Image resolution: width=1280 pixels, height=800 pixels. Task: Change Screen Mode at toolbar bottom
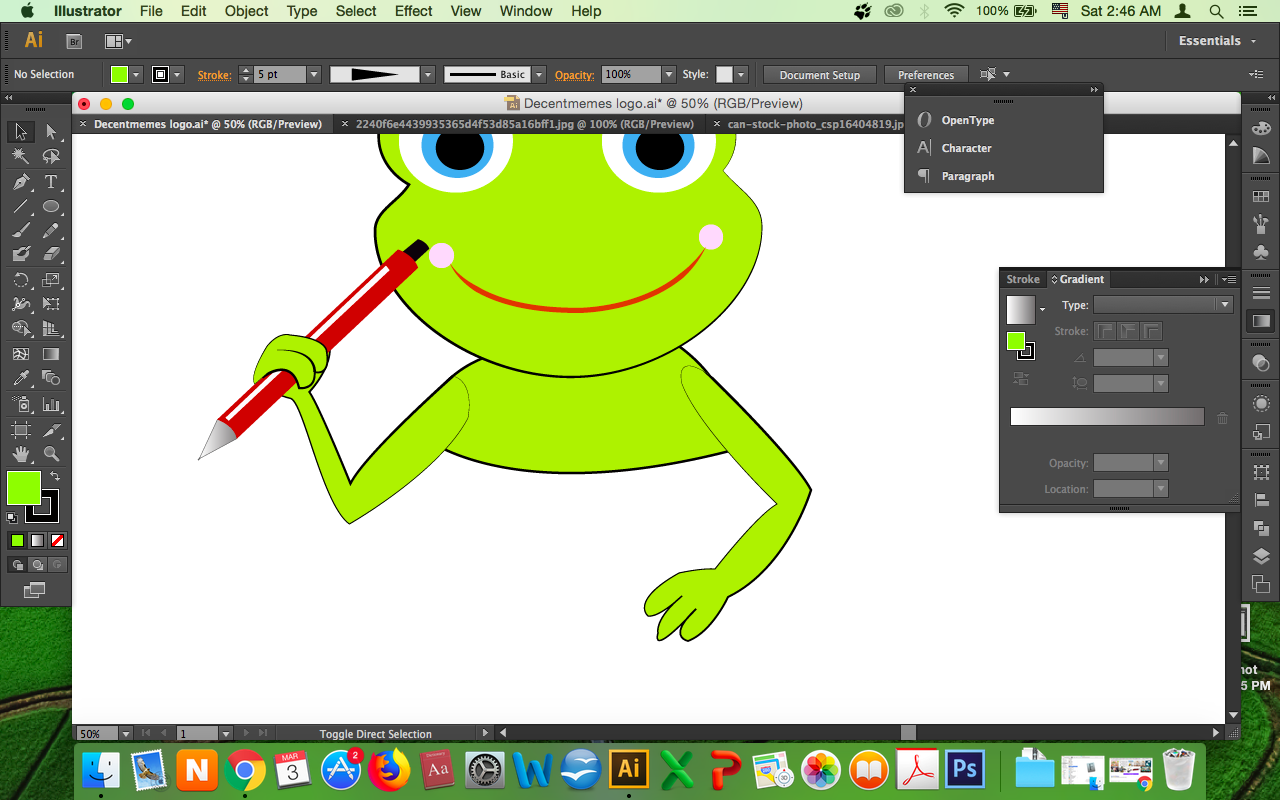[x=35, y=591]
